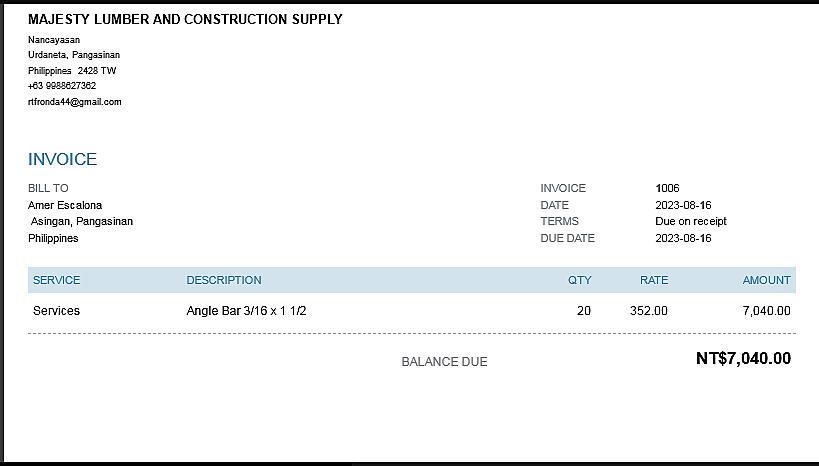Click the AMOUNT column header

(766, 280)
